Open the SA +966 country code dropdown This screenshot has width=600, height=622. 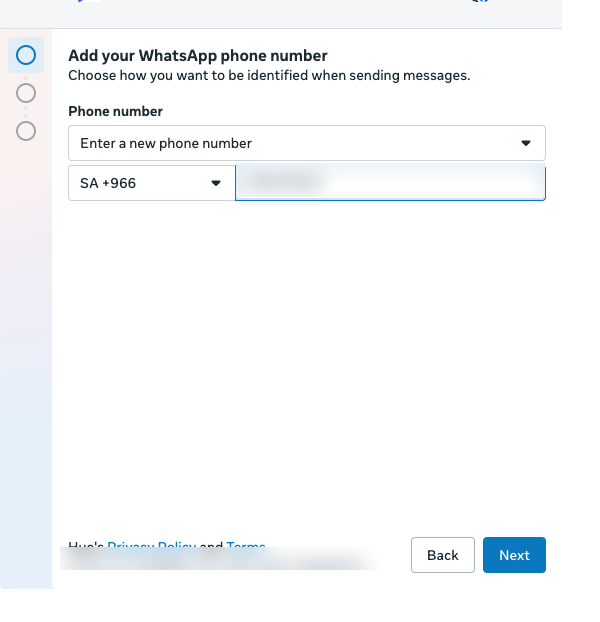coord(151,183)
